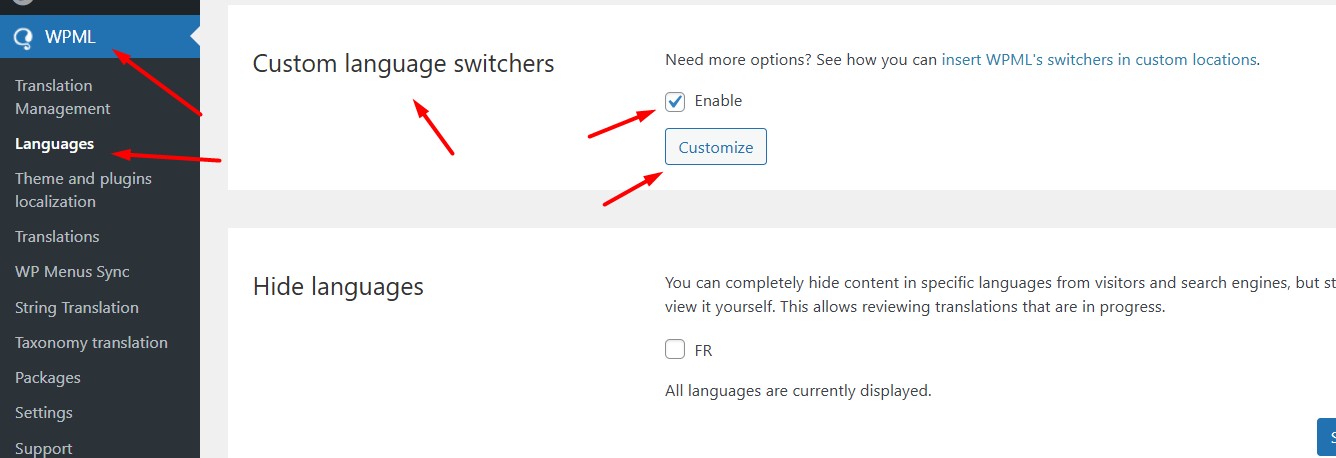Screen dimensions: 1336x458
Task: Open Taxonomy translation page
Action: [x=91, y=343]
